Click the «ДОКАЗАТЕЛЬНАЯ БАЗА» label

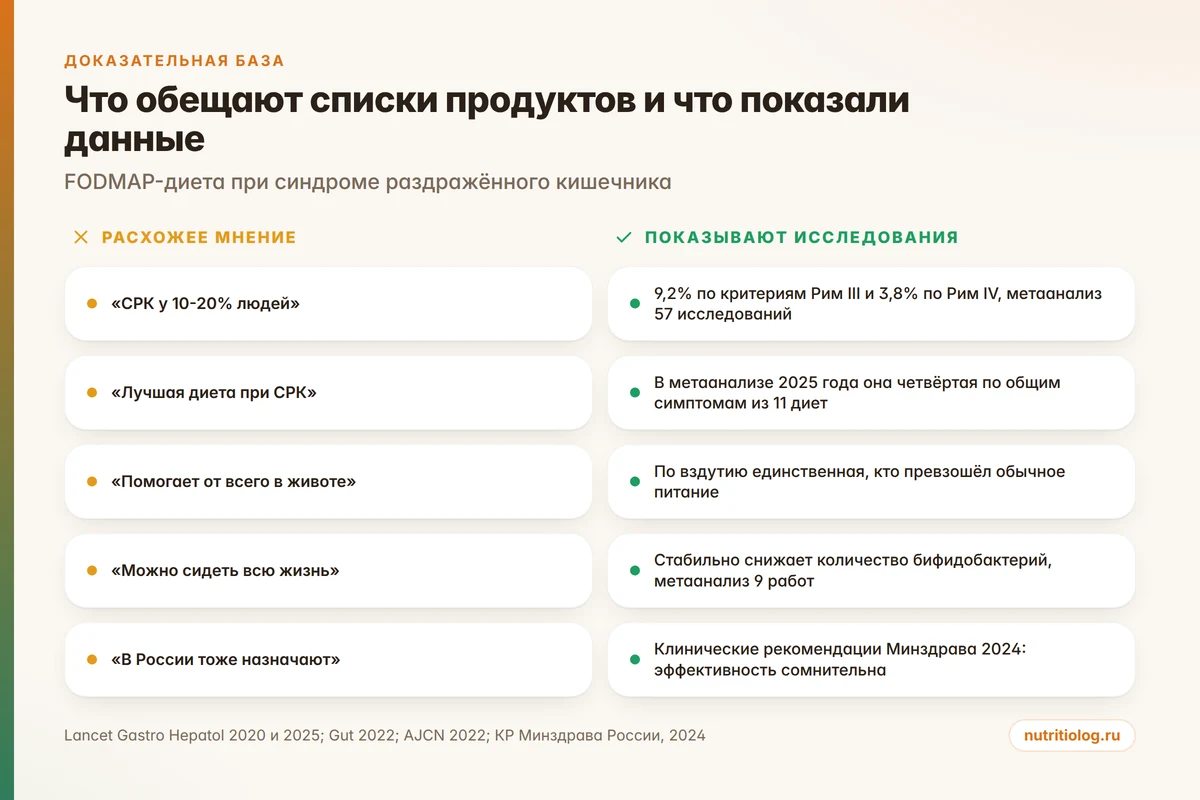(175, 60)
